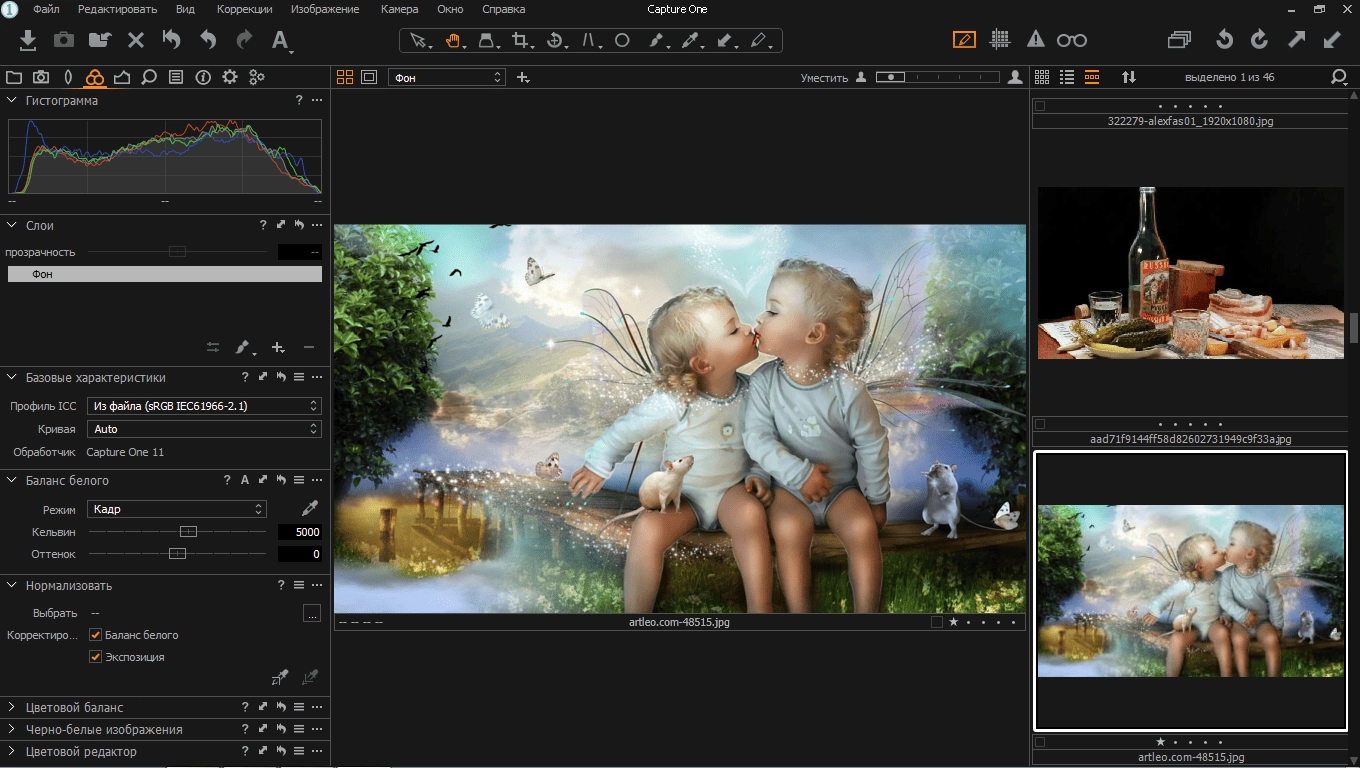Image resolution: width=1360 pixels, height=768 pixels.
Task: Select the circle Spot removal tool
Action: point(622,41)
